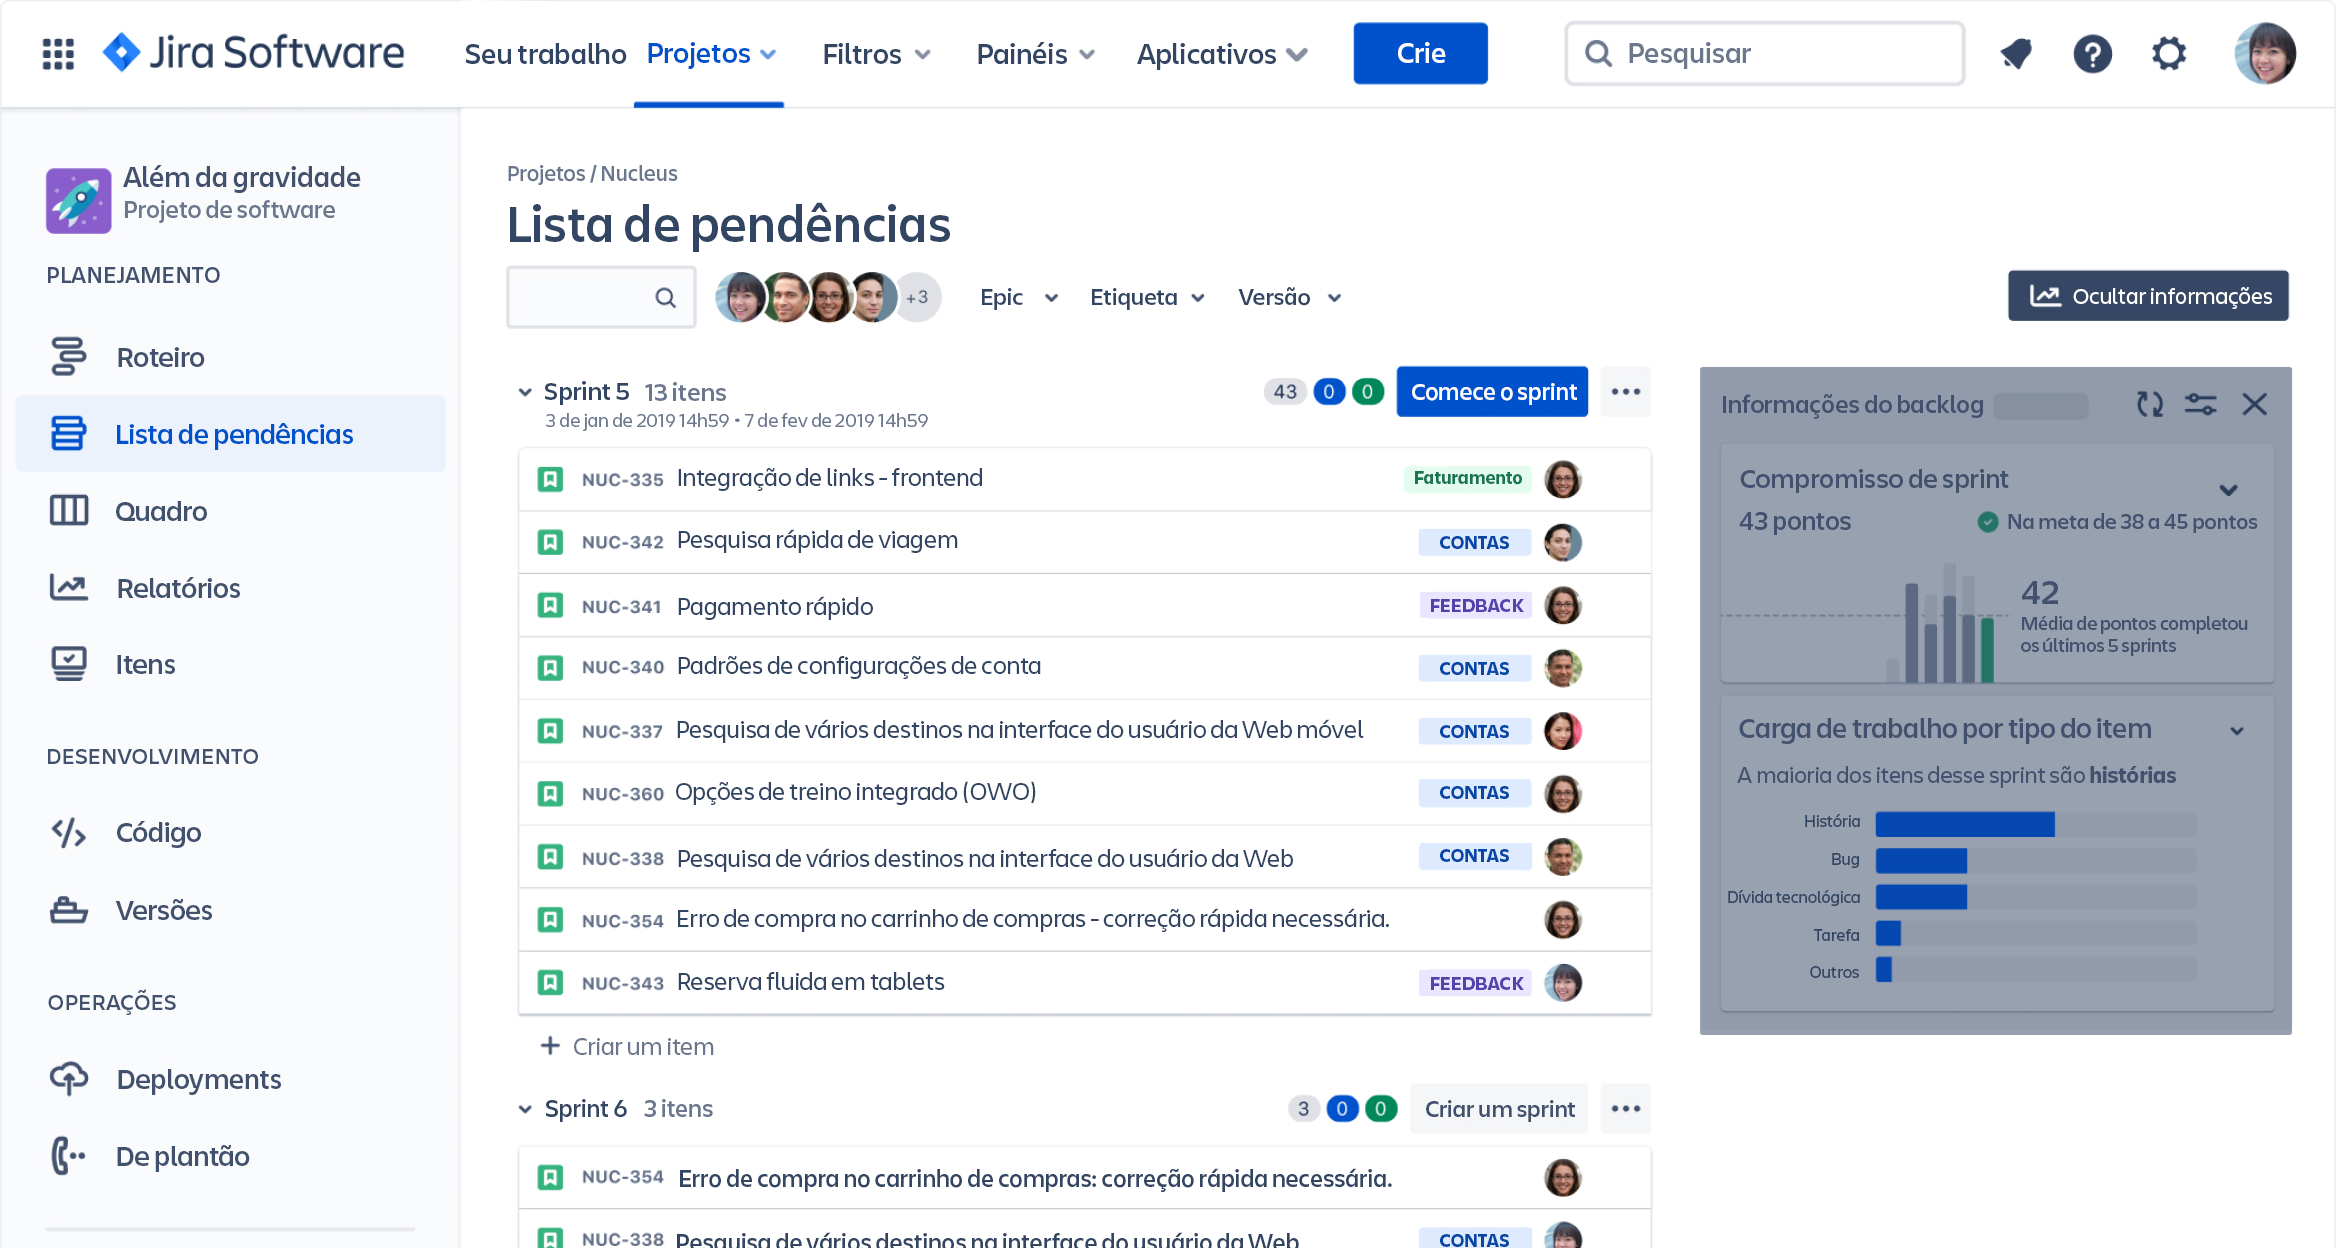Open the Jira apps grid icon
Image resolution: width=2336 pixels, height=1248 pixels.
point(57,53)
